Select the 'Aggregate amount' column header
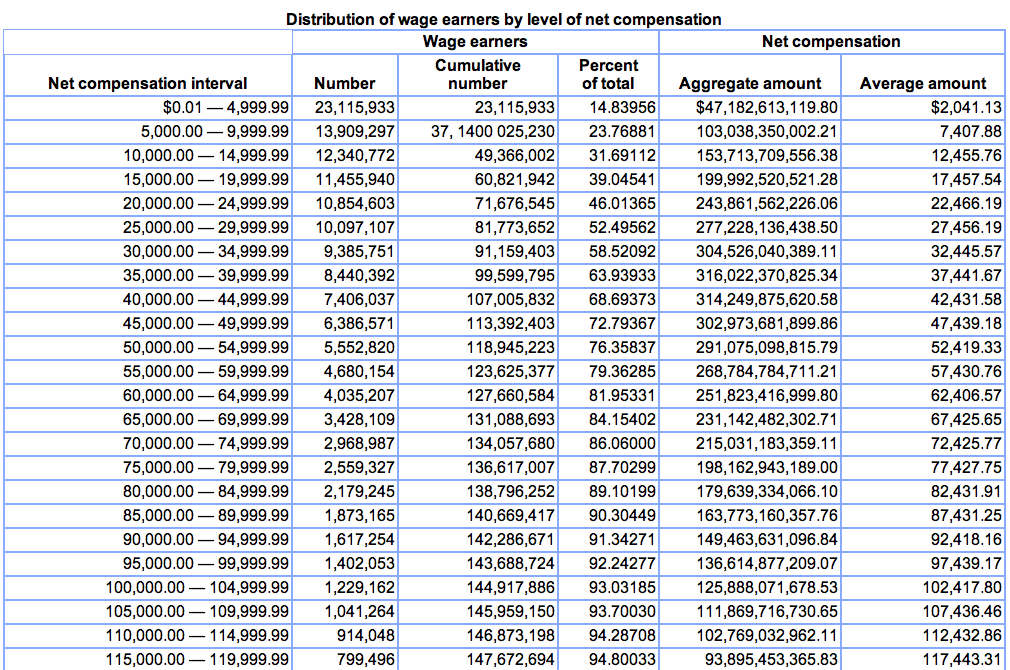This screenshot has height=670, width=1010. 750,83
